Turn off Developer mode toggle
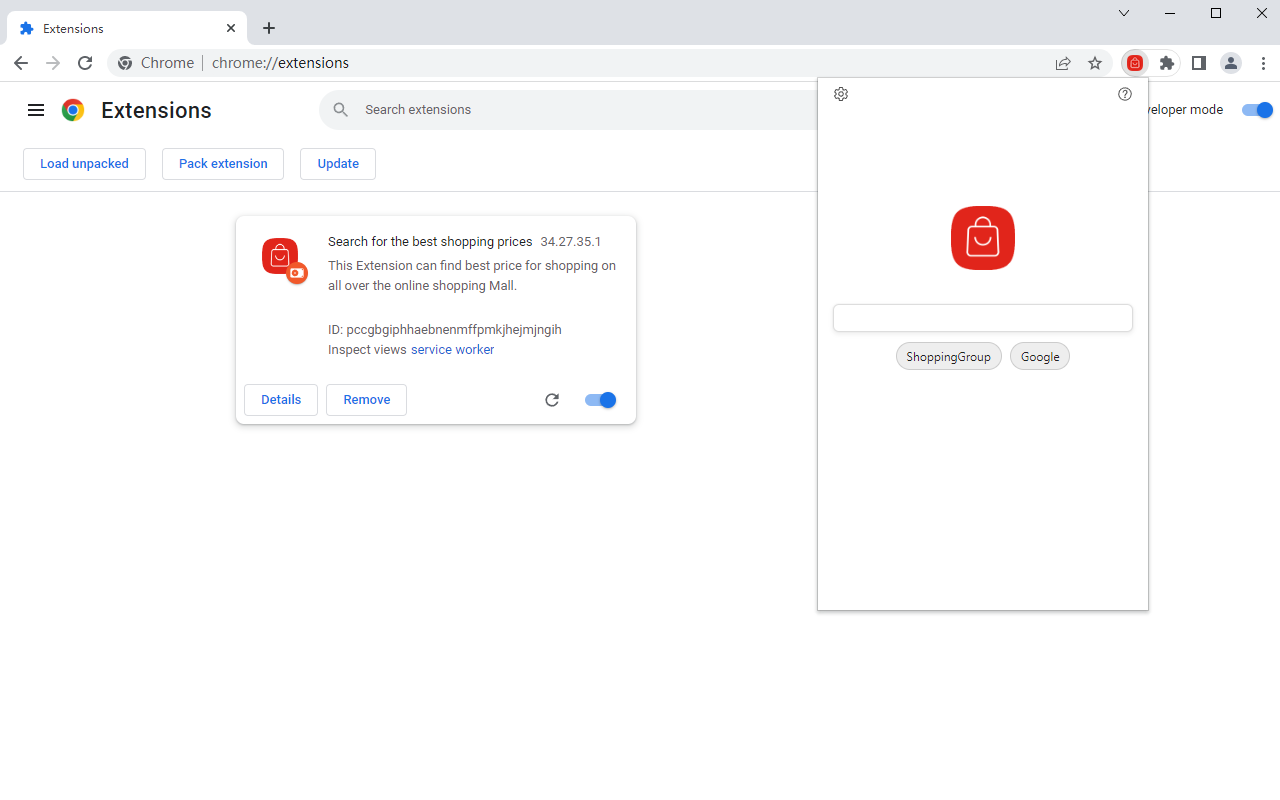 (x=1258, y=110)
